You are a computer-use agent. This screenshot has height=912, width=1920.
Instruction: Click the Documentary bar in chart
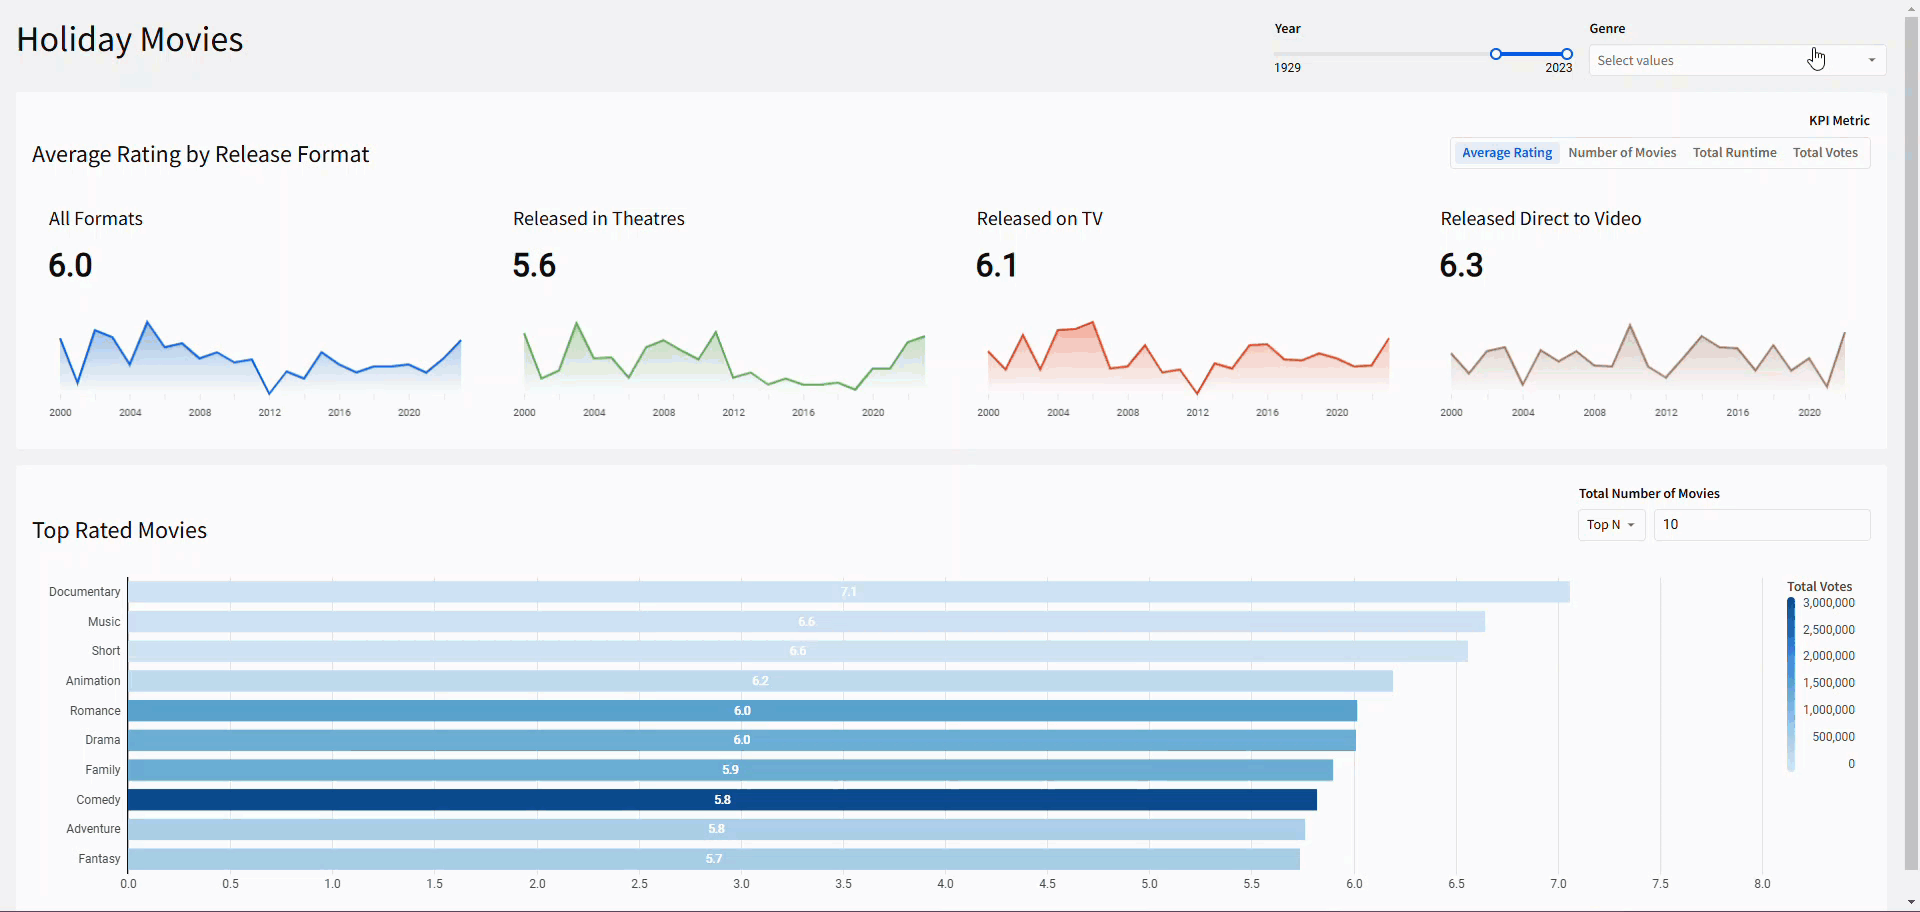[848, 592]
